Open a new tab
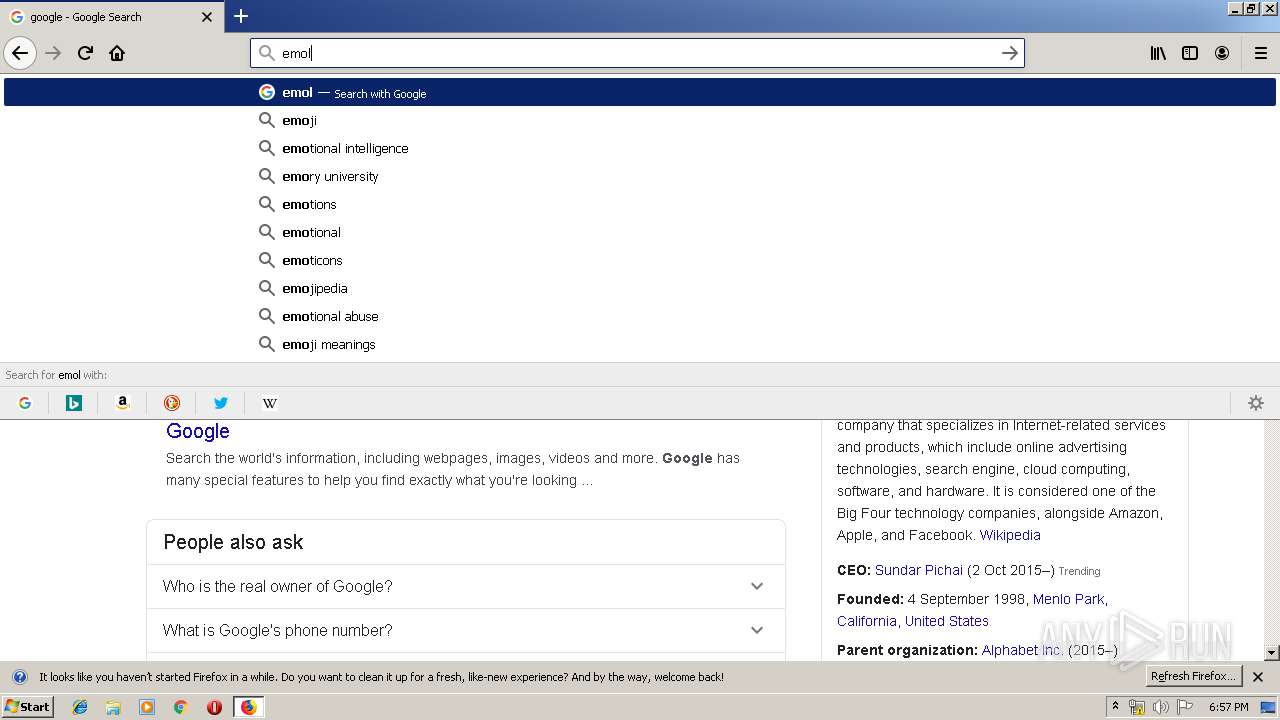1280x720 pixels. click(x=241, y=16)
